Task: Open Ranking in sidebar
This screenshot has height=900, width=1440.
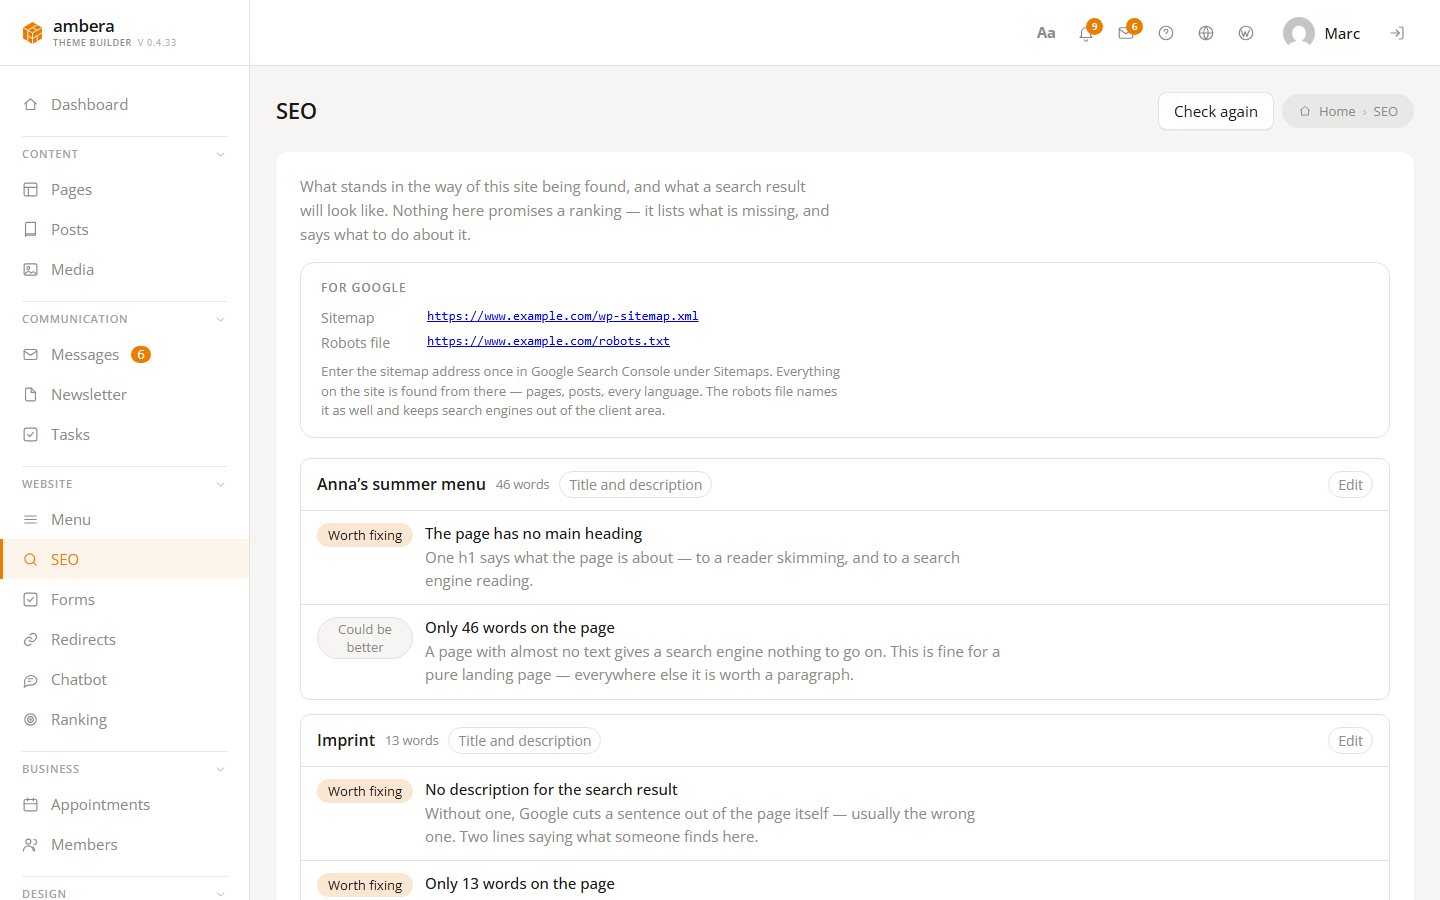Action: (125, 719)
